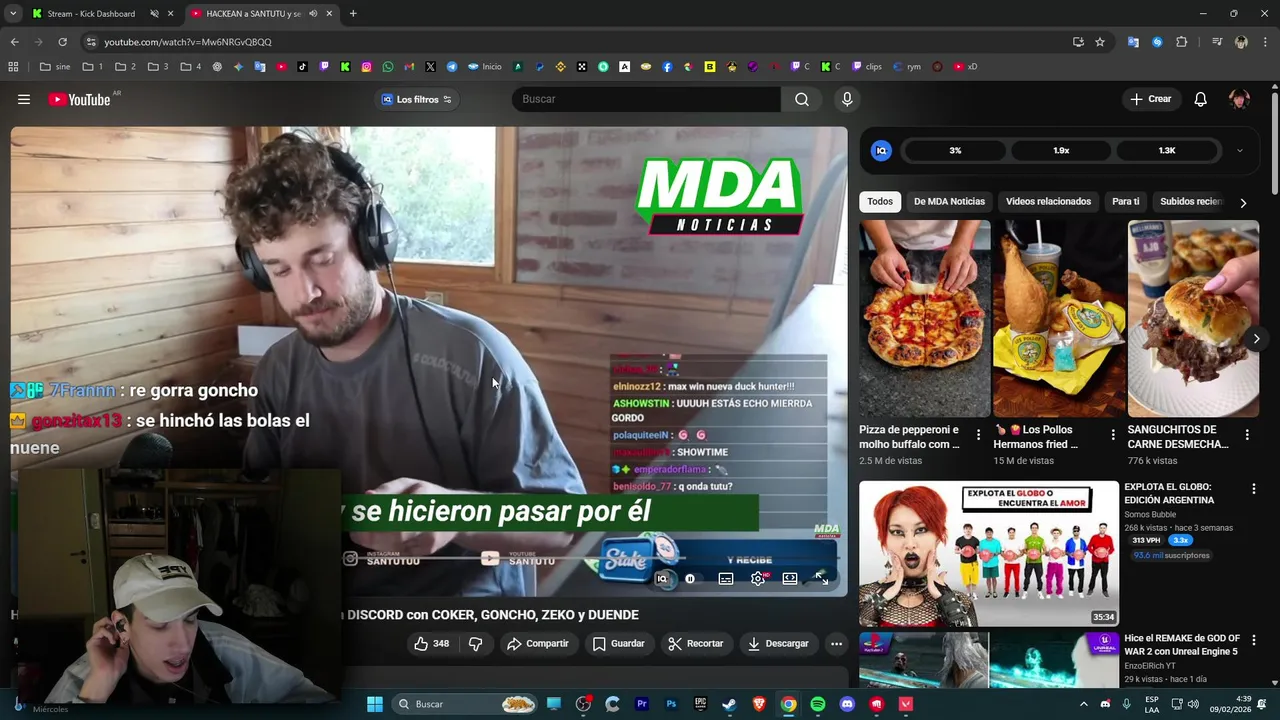The image size is (1280, 720).
Task: Open the TikTok bookmark icon
Action: click(x=303, y=67)
